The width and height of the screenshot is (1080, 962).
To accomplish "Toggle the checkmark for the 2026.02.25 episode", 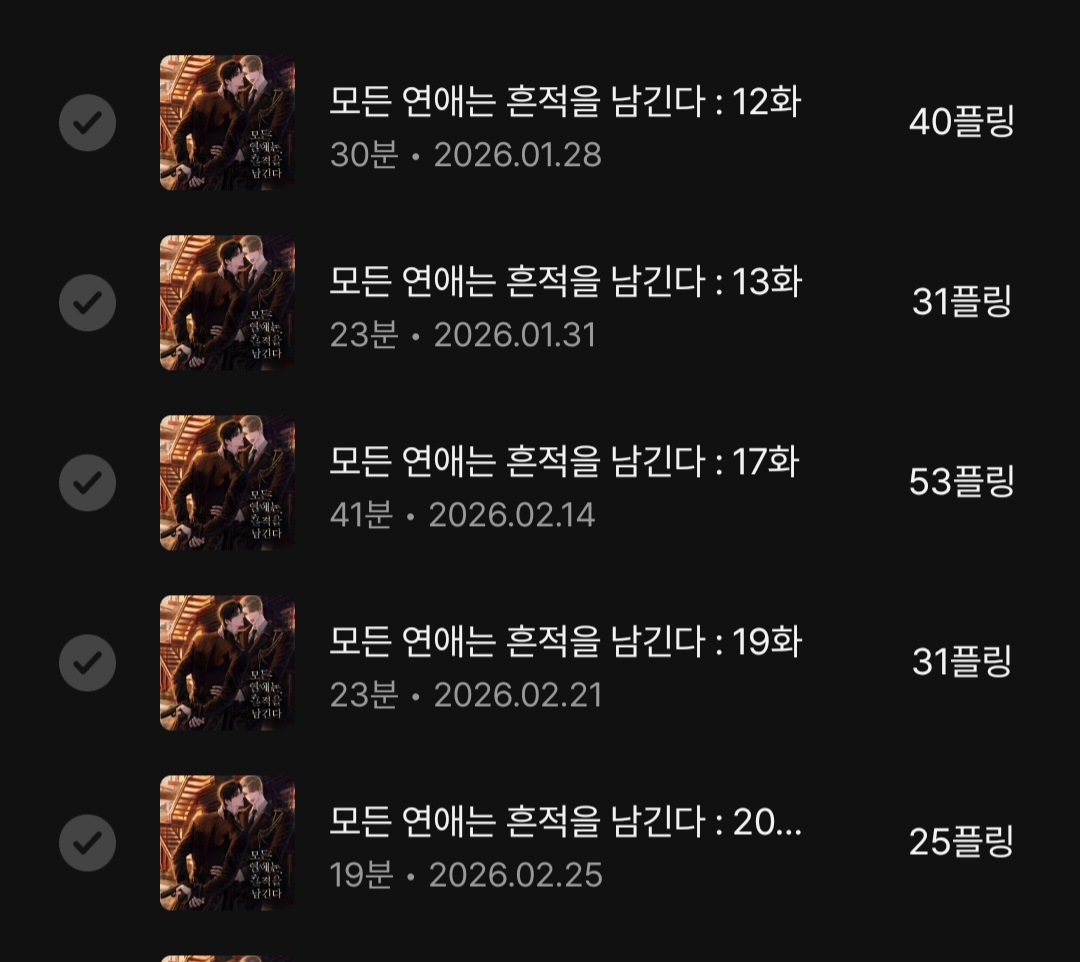I will [87, 843].
